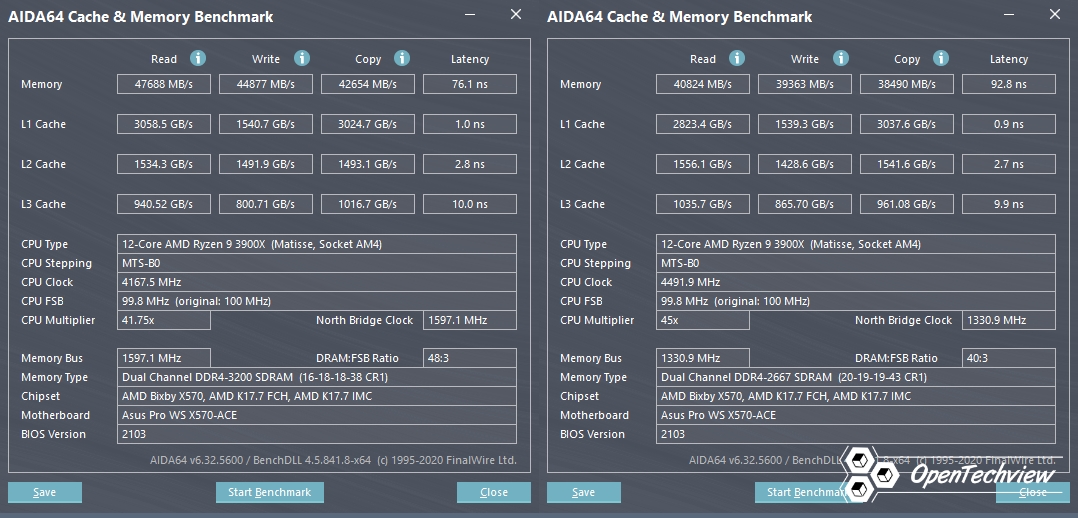Click the Write info icon in left window
The image size is (1078, 518).
pyautogui.click(x=302, y=58)
